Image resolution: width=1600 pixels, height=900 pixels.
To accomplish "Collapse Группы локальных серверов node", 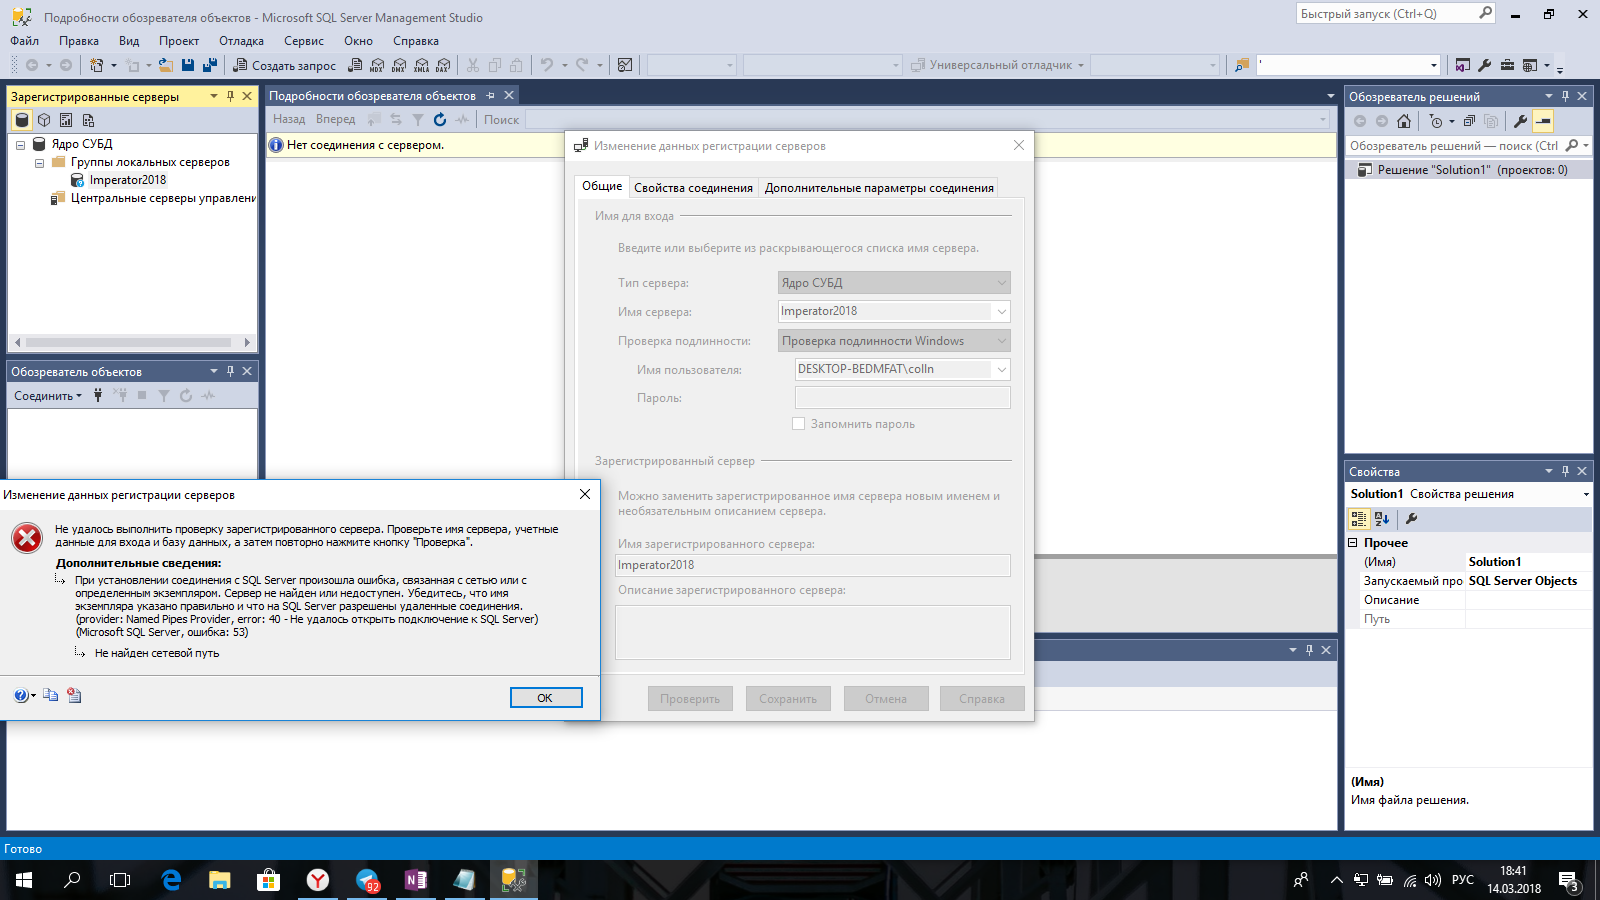I will tap(39, 163).
